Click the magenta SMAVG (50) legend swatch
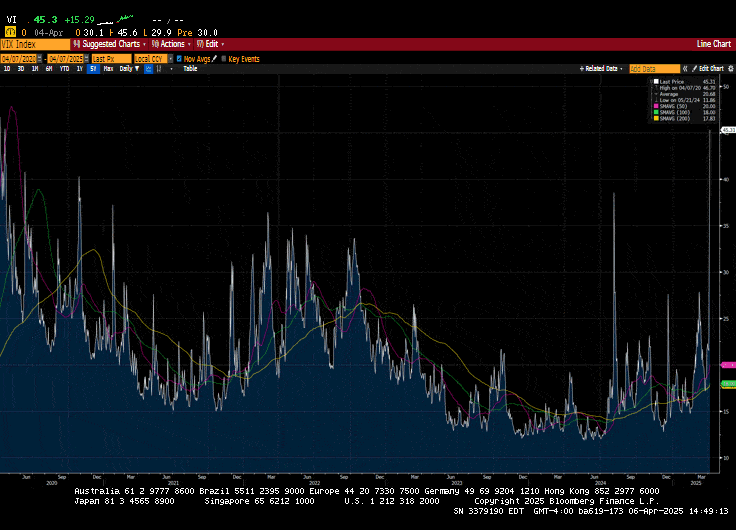 (656, 104)
